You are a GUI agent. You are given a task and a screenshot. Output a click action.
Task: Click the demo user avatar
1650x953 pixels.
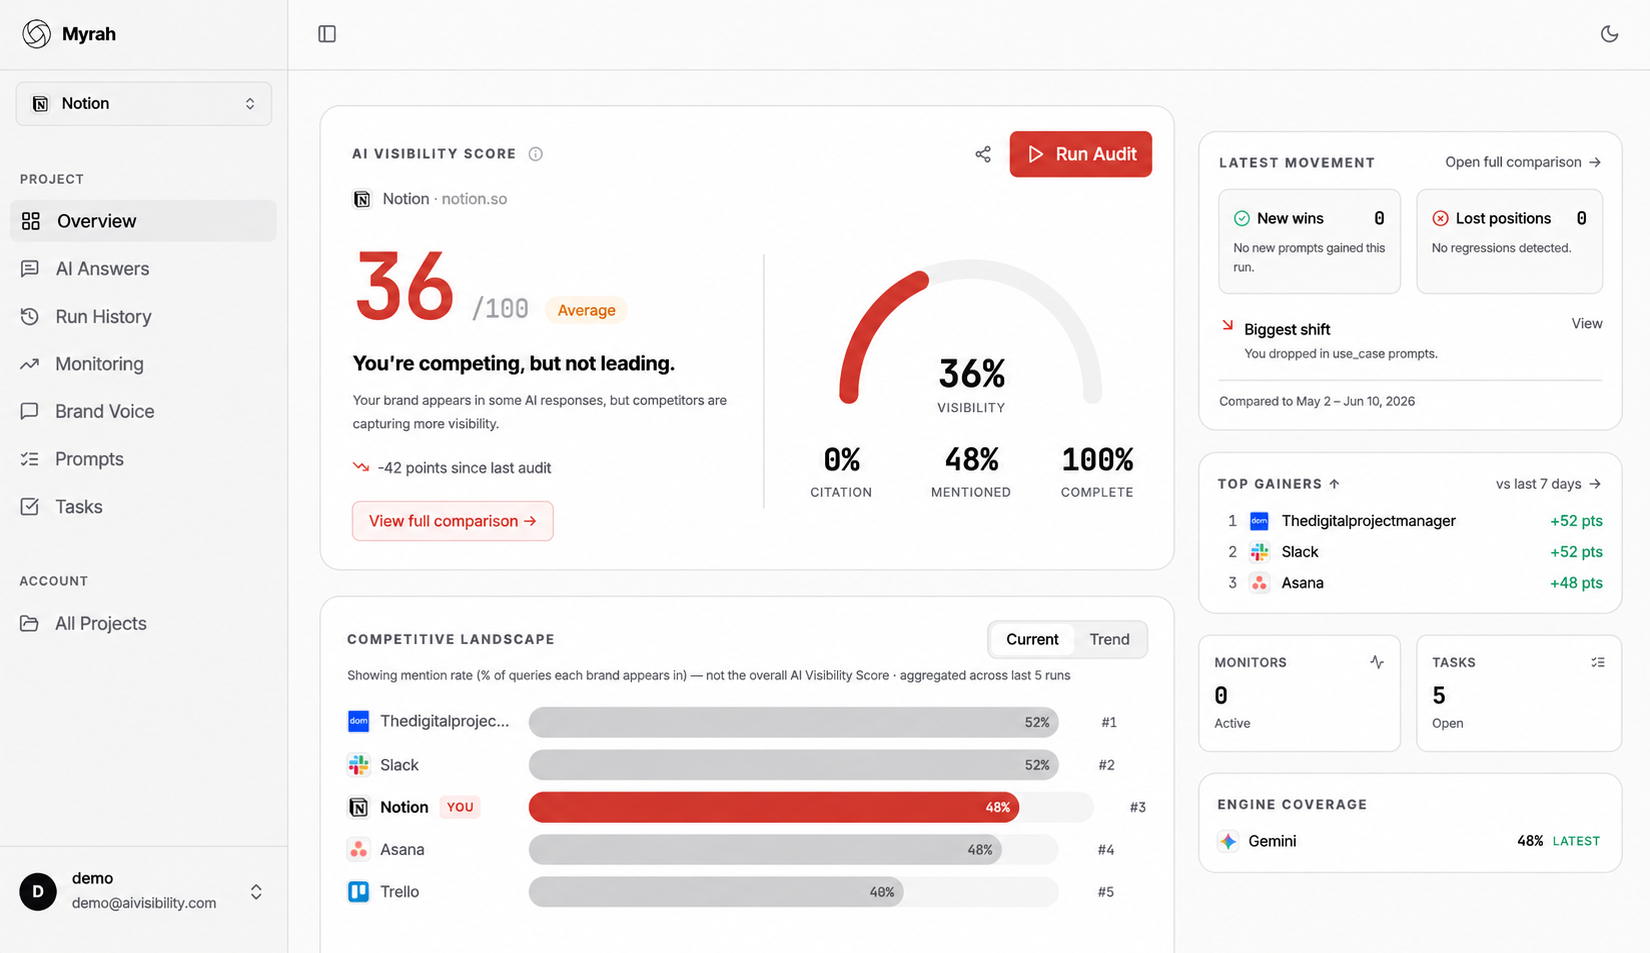(38, 892)
